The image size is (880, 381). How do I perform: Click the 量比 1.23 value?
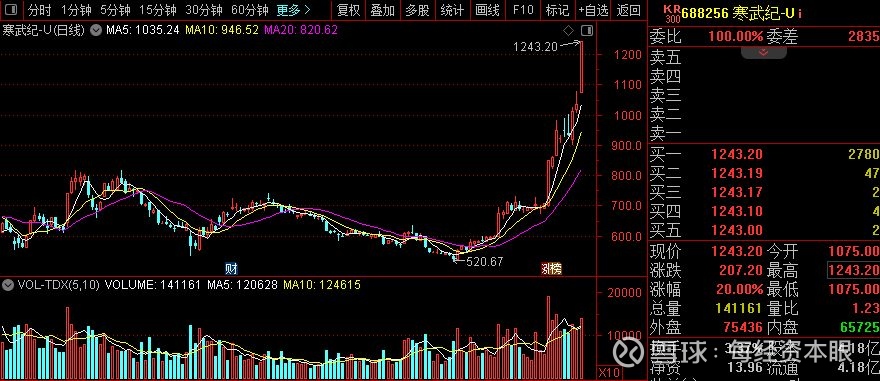pyautogui.click(x=867, y=308)
